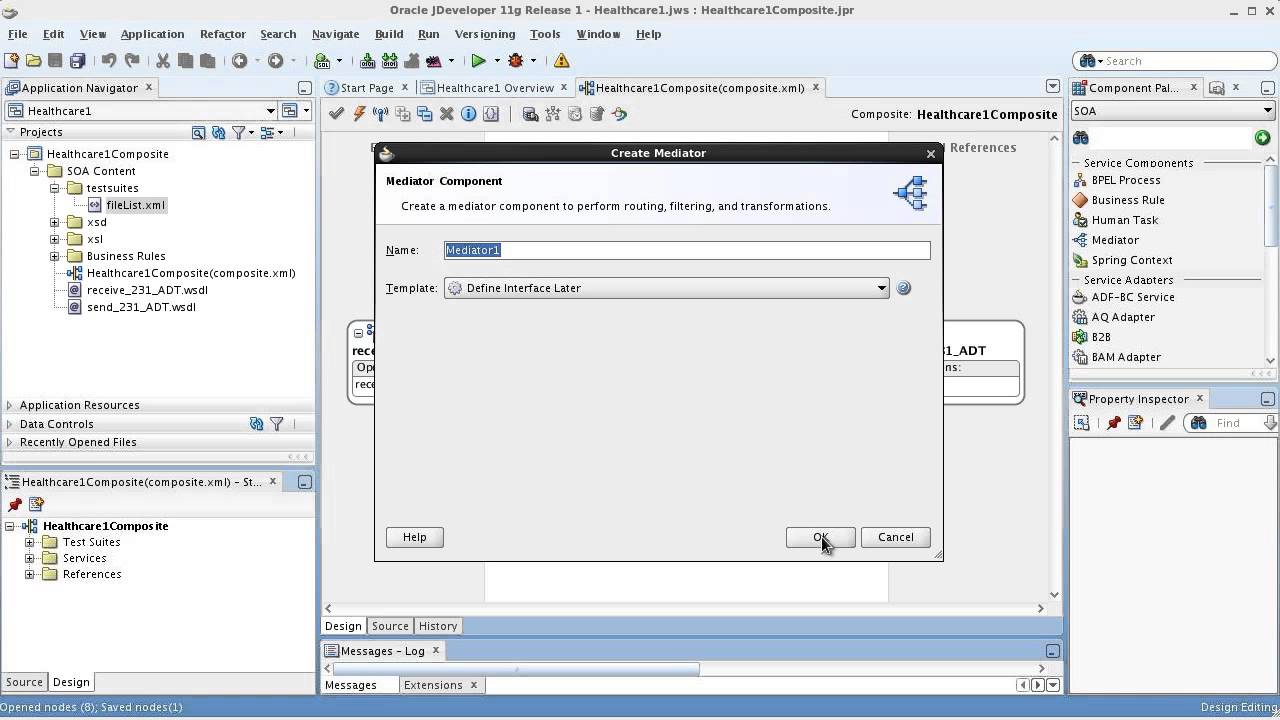Open the Versioning menu
The width and height of the screenshot is (1280, 720).
click(x=485, y=34)
